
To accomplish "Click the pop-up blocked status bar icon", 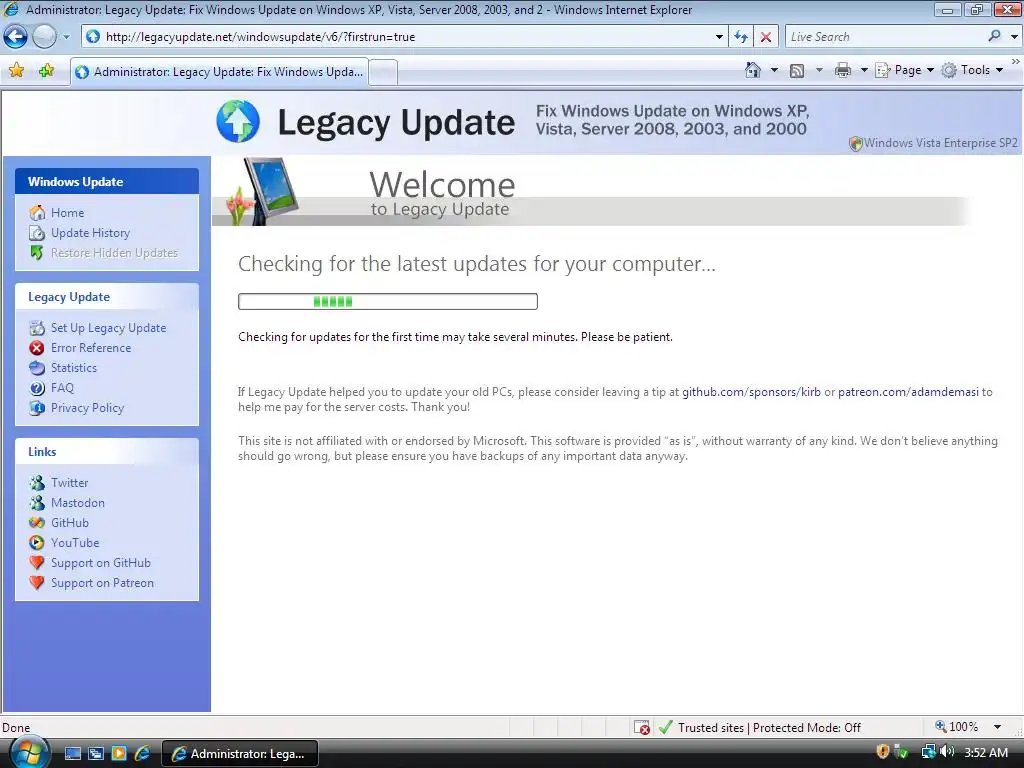I will pyautogui.click(x=642, y=727).
